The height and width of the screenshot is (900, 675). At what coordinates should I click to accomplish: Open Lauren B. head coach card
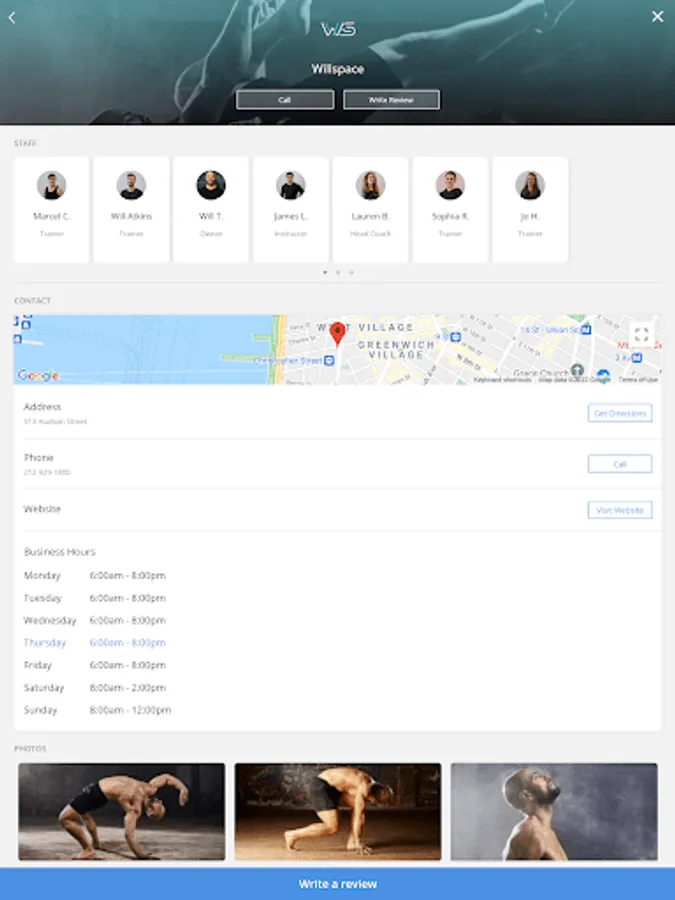(x=370, y=210)
